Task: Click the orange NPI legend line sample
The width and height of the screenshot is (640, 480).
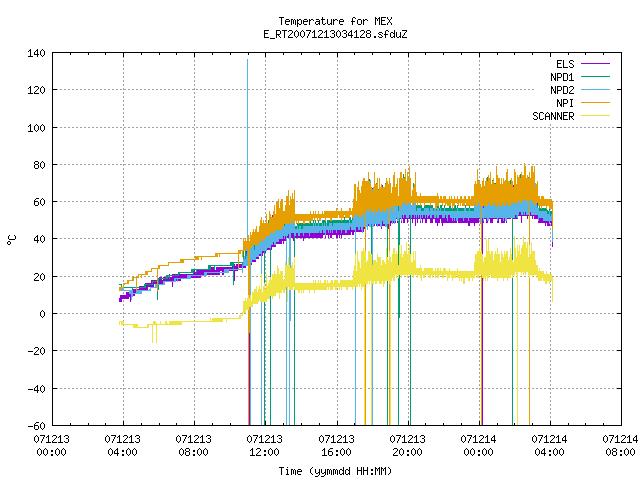Action: [x=596, y=102]
